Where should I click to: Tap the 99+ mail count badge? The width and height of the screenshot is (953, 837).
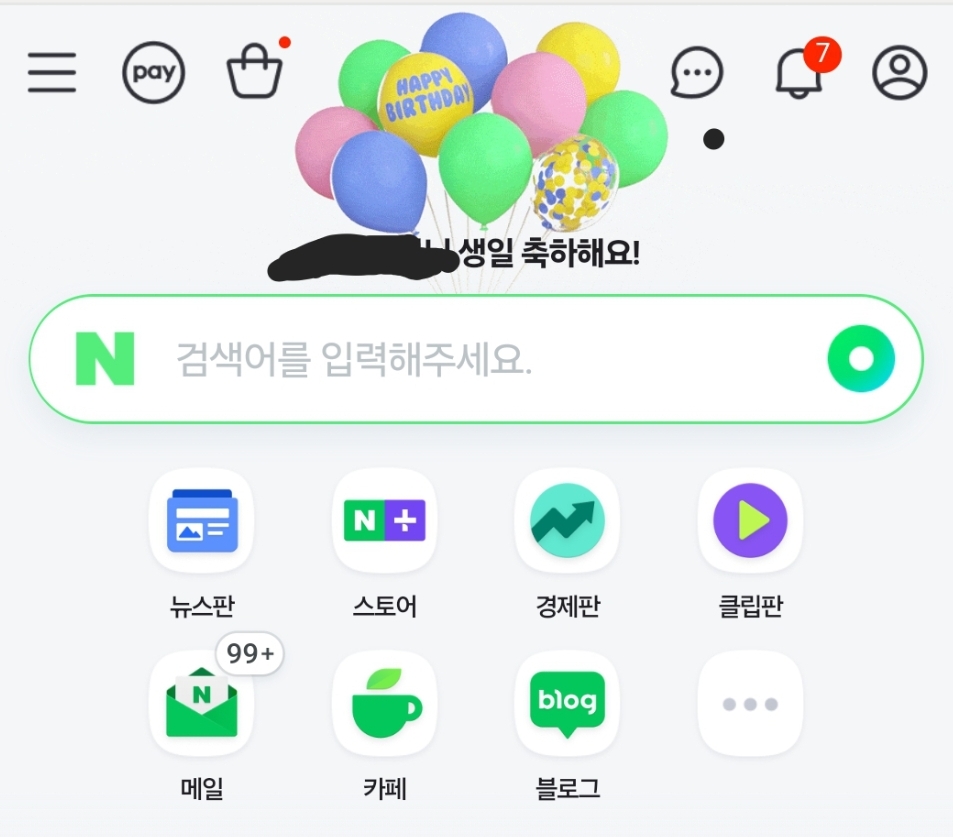250,653
